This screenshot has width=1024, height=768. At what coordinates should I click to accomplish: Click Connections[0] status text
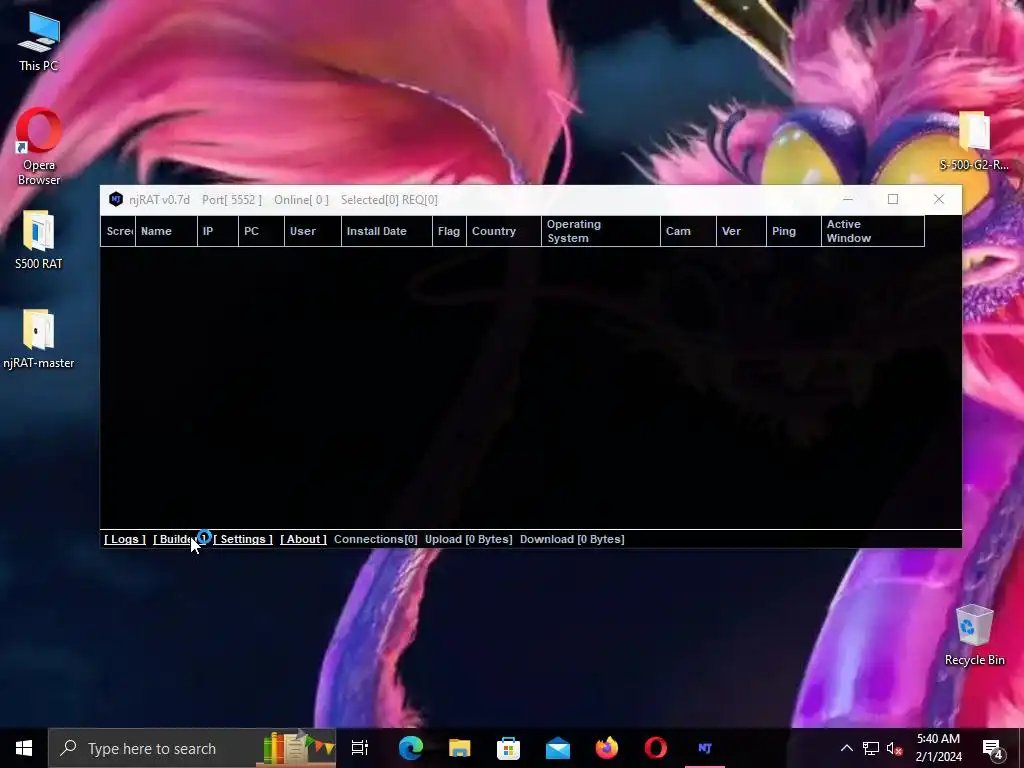pos(376,539)
